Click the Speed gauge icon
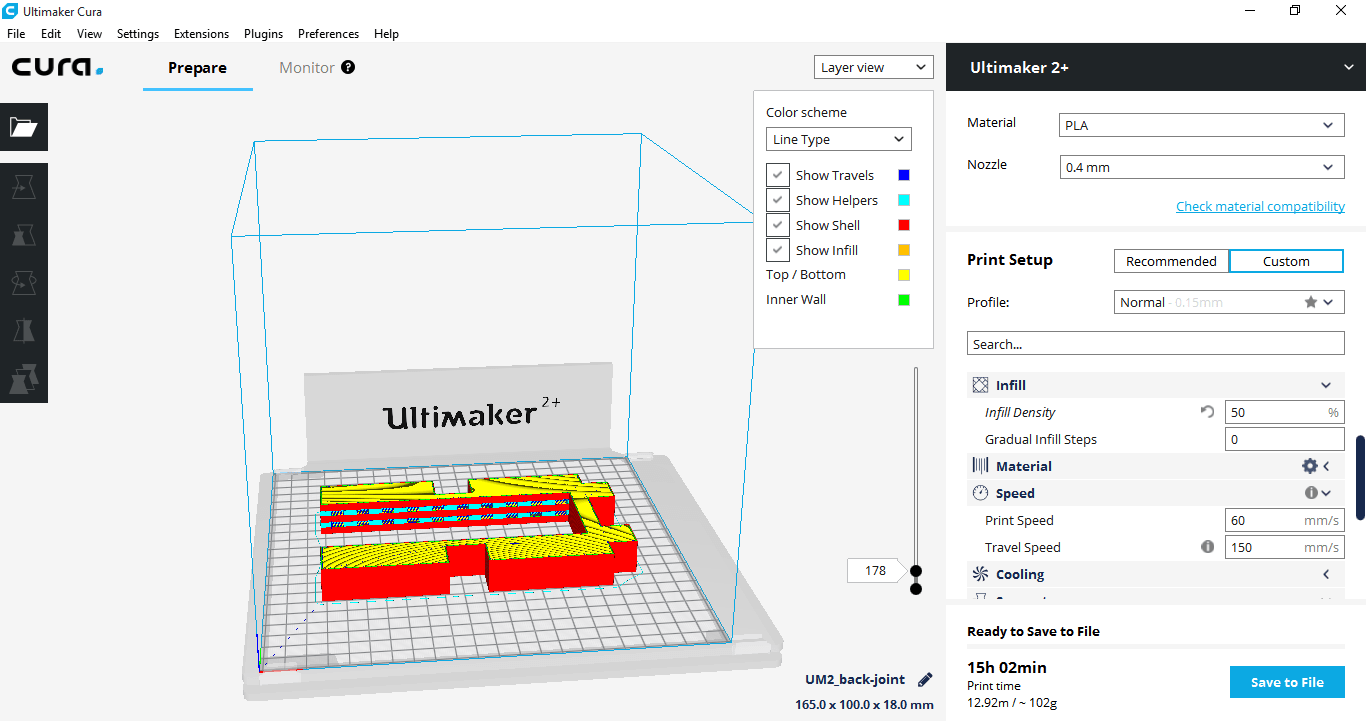This screenshot has height=721, width=1366. coord(980,493)
